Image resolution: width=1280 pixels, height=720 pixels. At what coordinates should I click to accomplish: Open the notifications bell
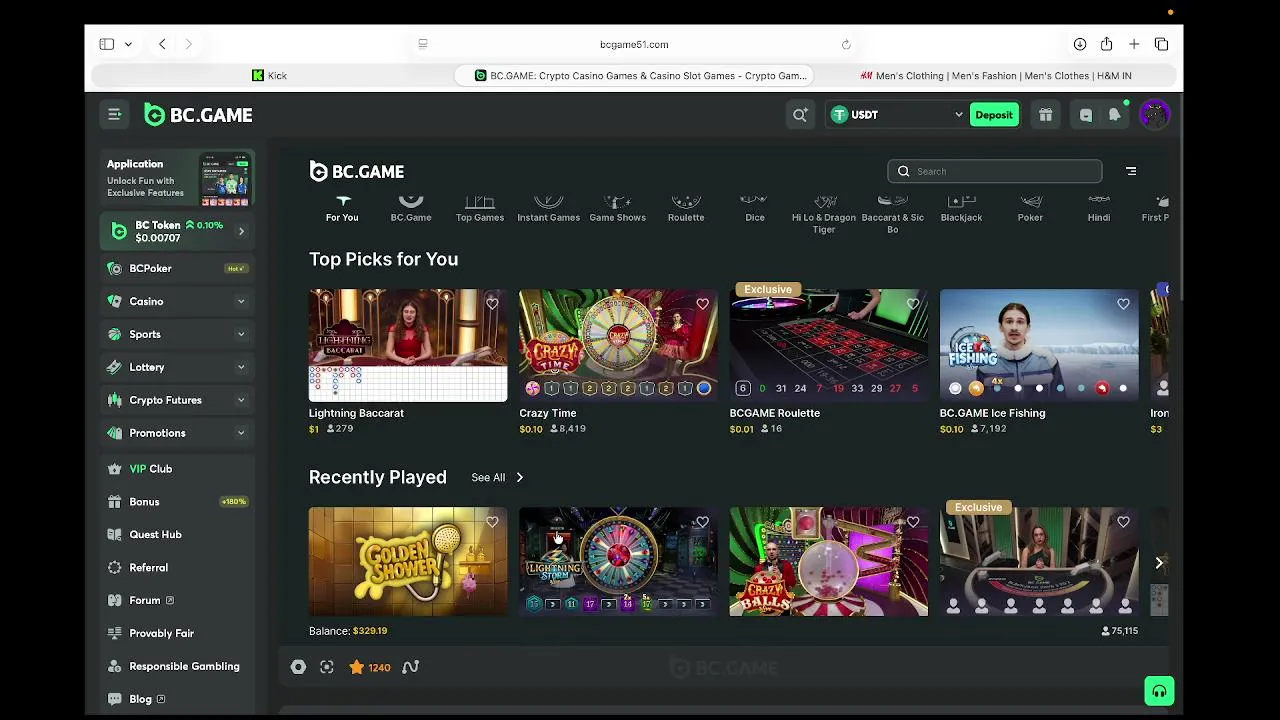(x=1114, y=115)
